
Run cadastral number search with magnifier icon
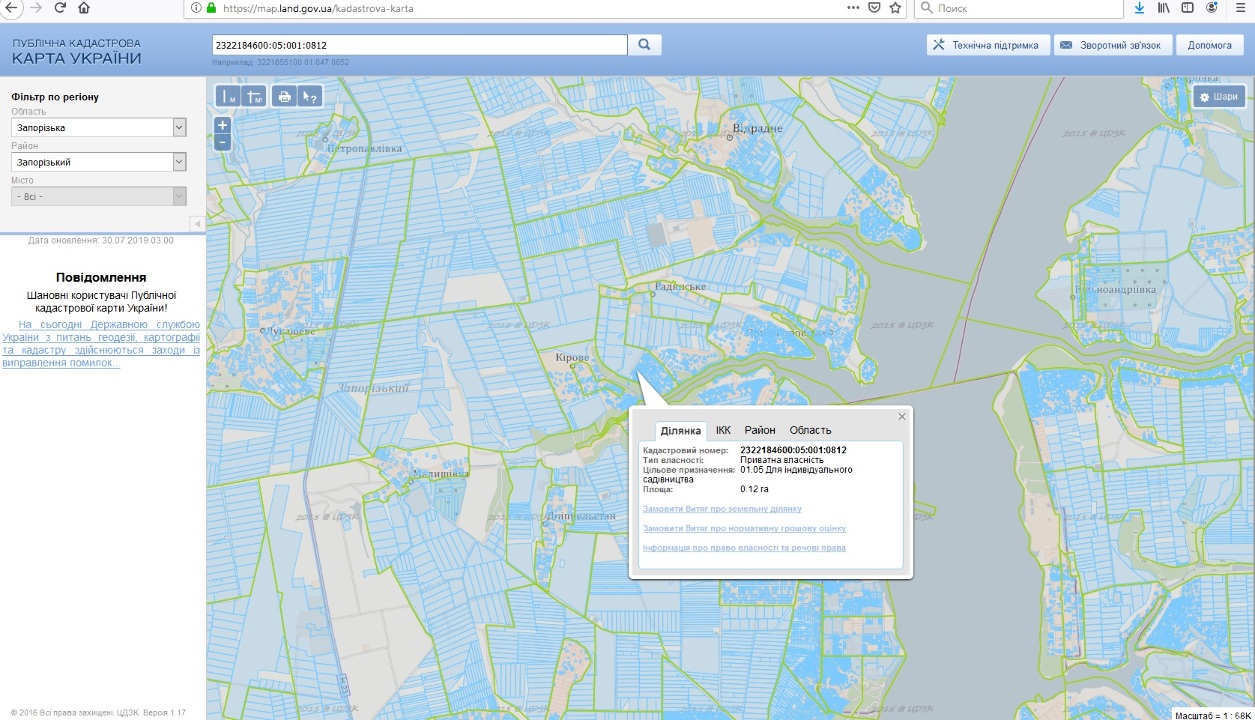click(645, 45)
